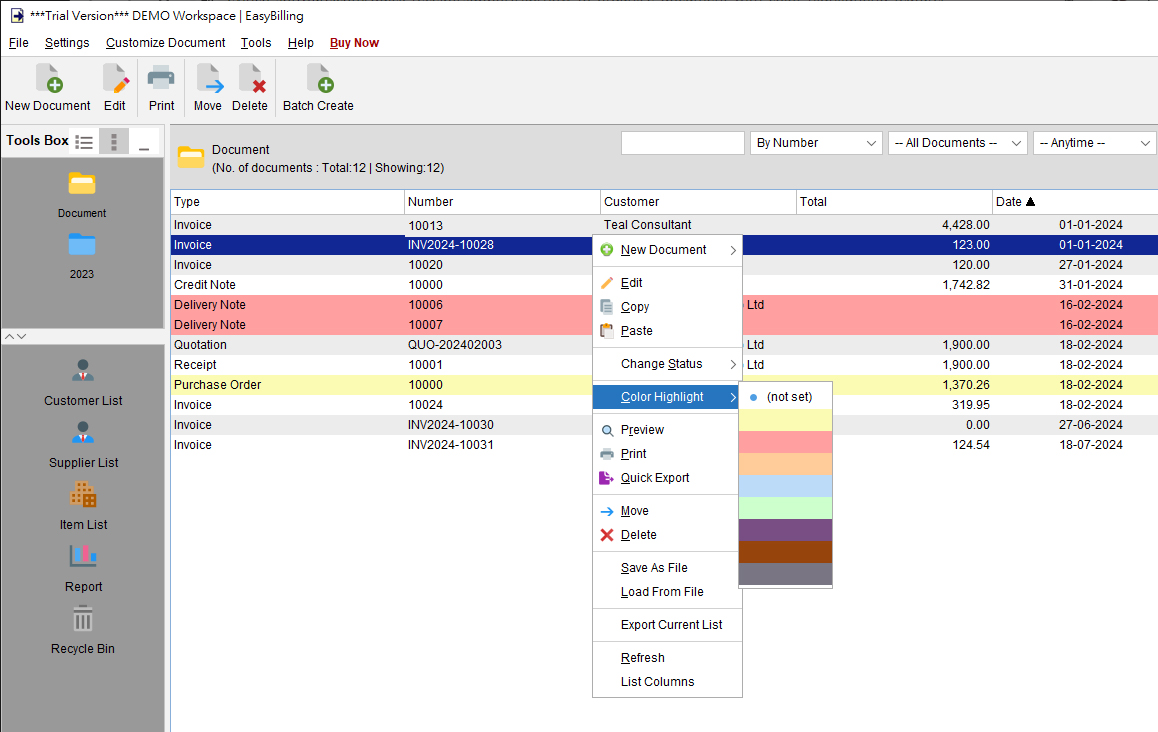Open the Customize Document menu
This screenshot has height=732, width=1158.
[x=165, y=43]
